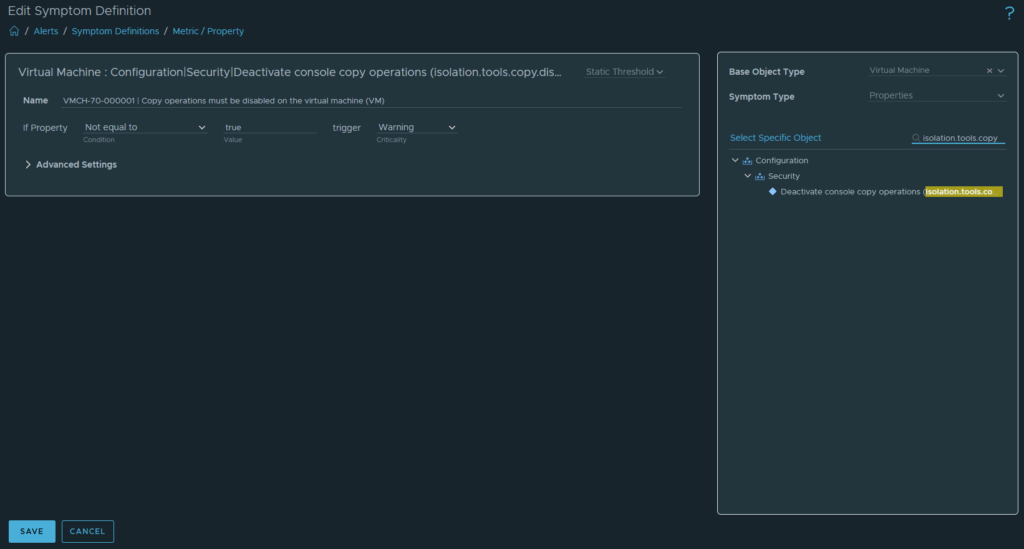Clear the Base Object Type selection
The width and height of the screenshot is (1024, 549).
(x=989, y=71)
